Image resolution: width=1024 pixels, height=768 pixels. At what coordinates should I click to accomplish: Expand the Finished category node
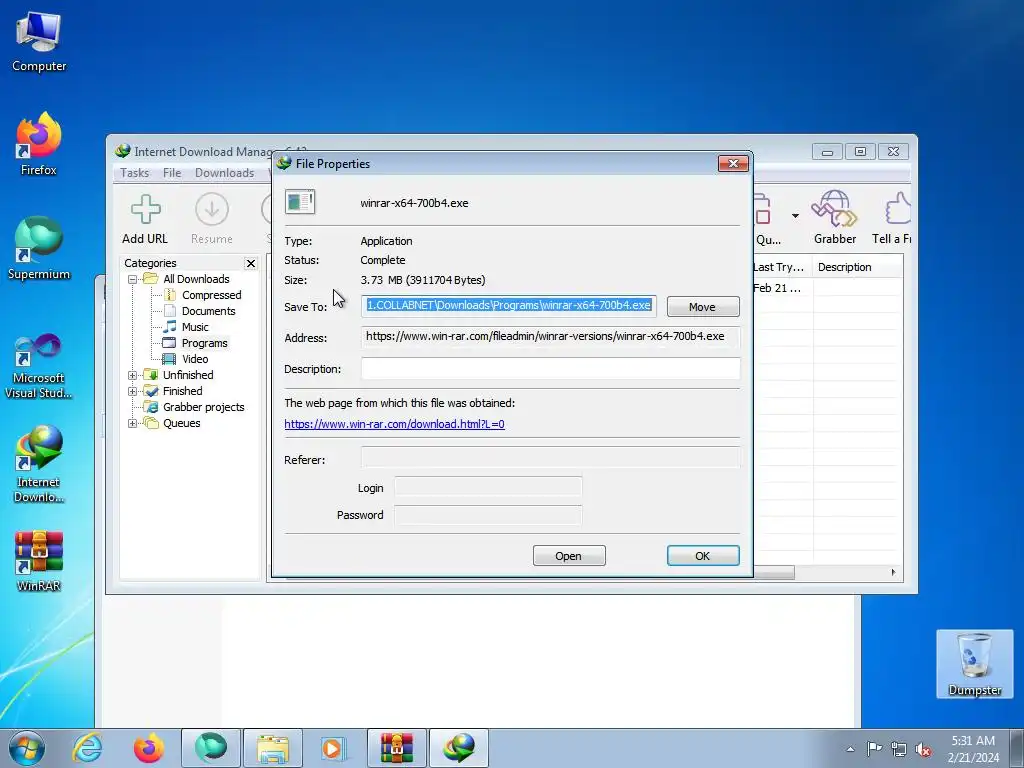pyautogui.click(x=133, y=391)
